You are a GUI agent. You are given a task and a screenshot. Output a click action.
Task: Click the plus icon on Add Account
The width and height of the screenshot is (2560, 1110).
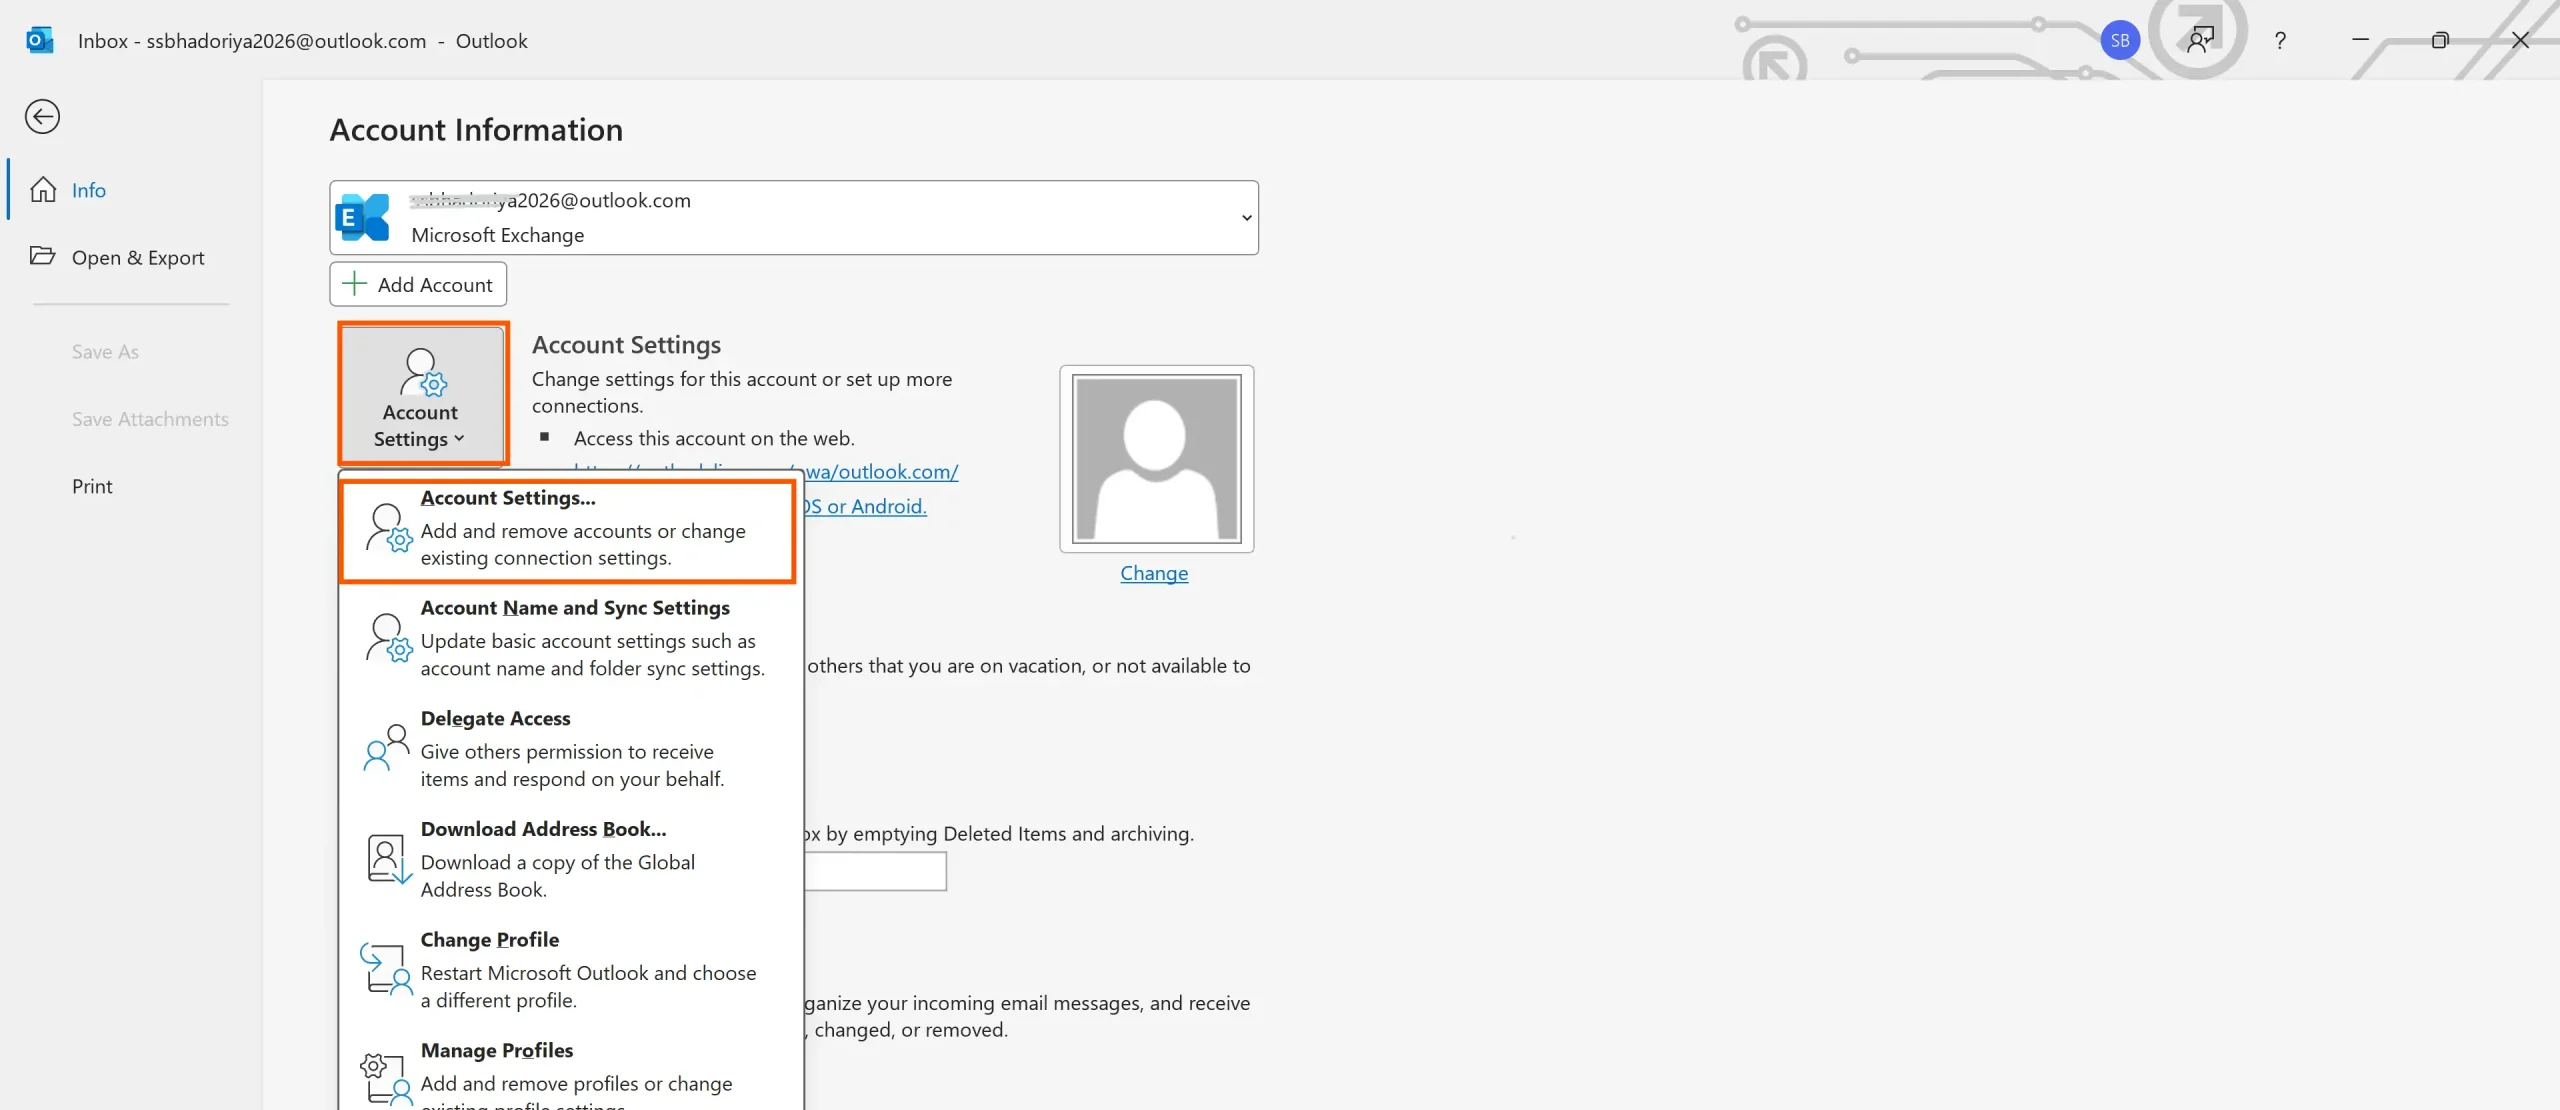point(354,284)
